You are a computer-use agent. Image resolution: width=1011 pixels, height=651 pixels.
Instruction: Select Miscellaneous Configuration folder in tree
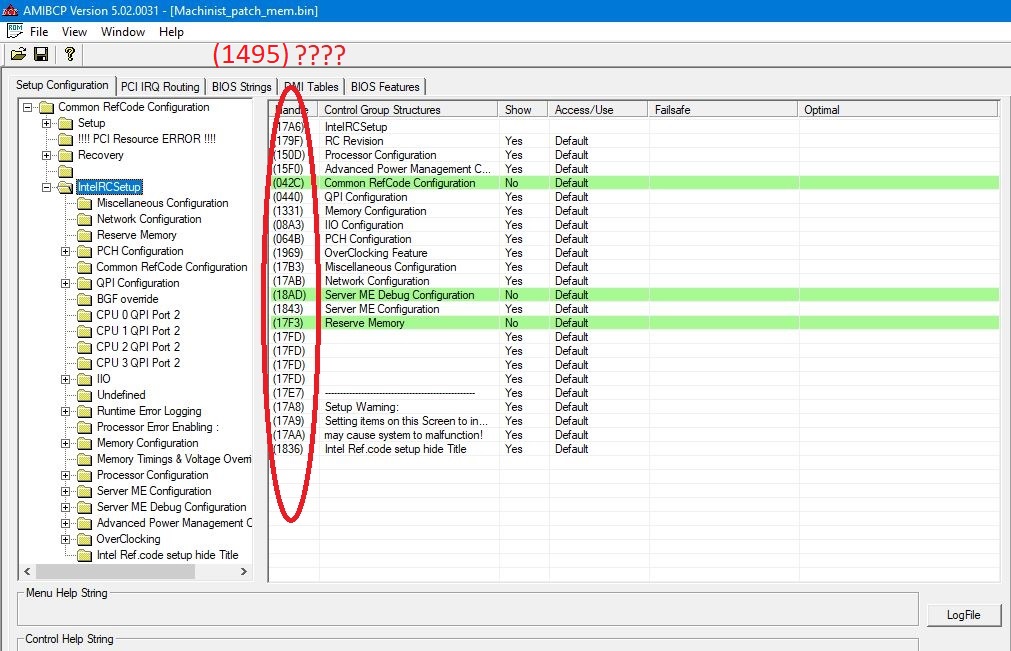click(x=162, y=203)
